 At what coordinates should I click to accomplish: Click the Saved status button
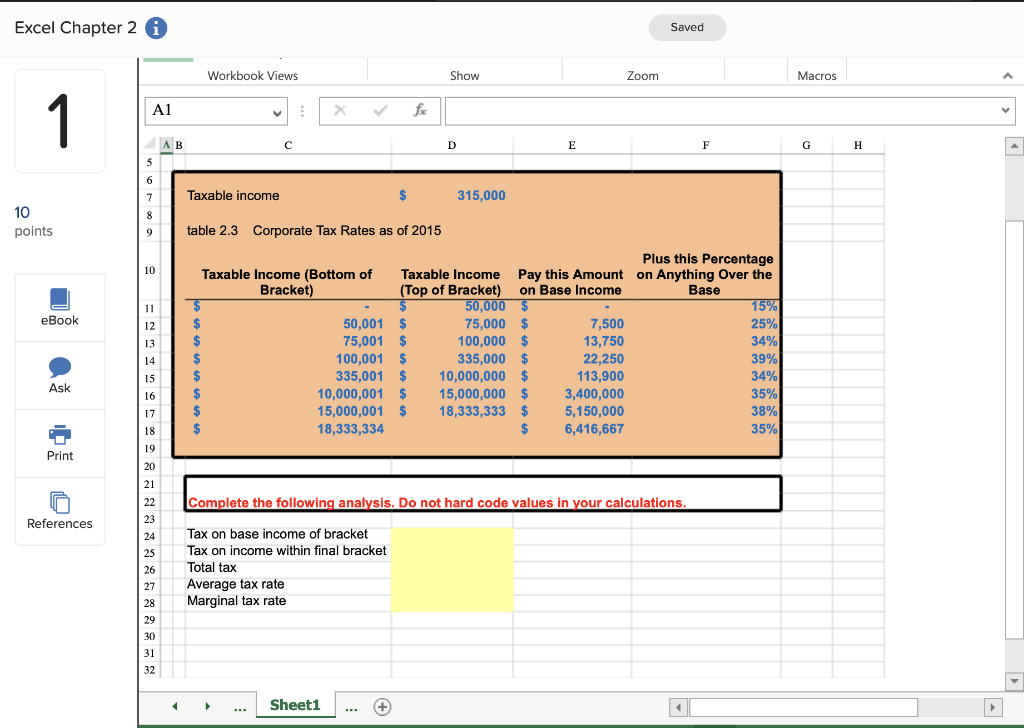(x=687, y=28)
